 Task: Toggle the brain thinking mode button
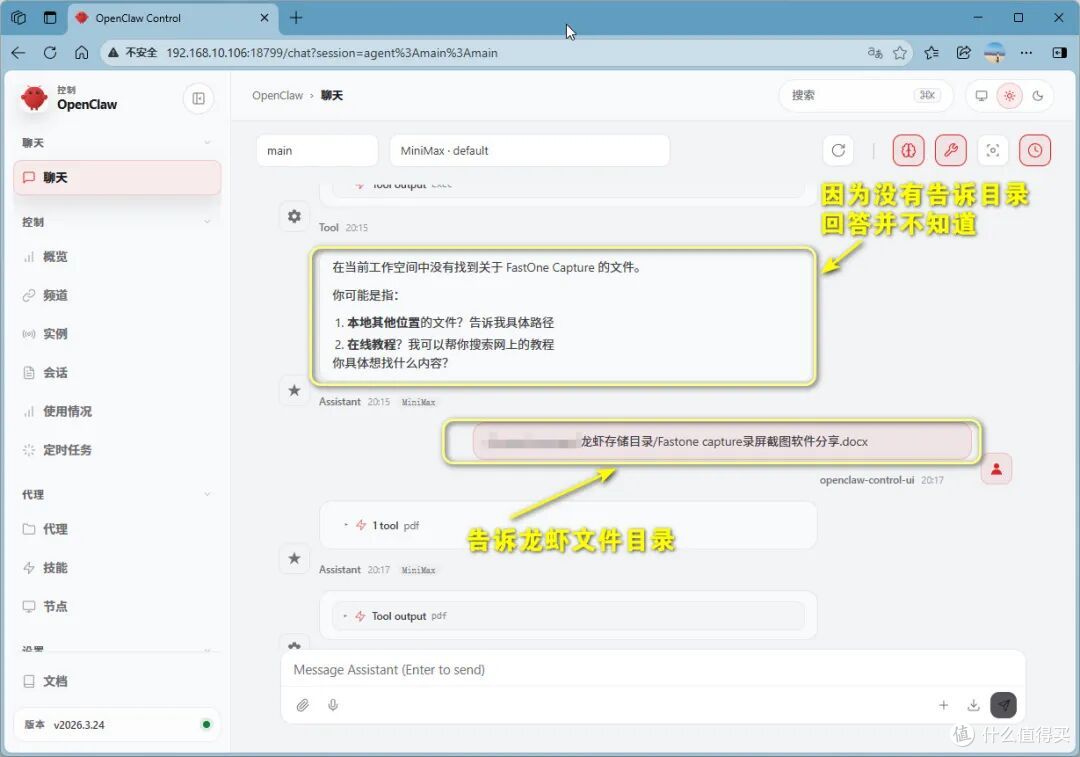908,150
